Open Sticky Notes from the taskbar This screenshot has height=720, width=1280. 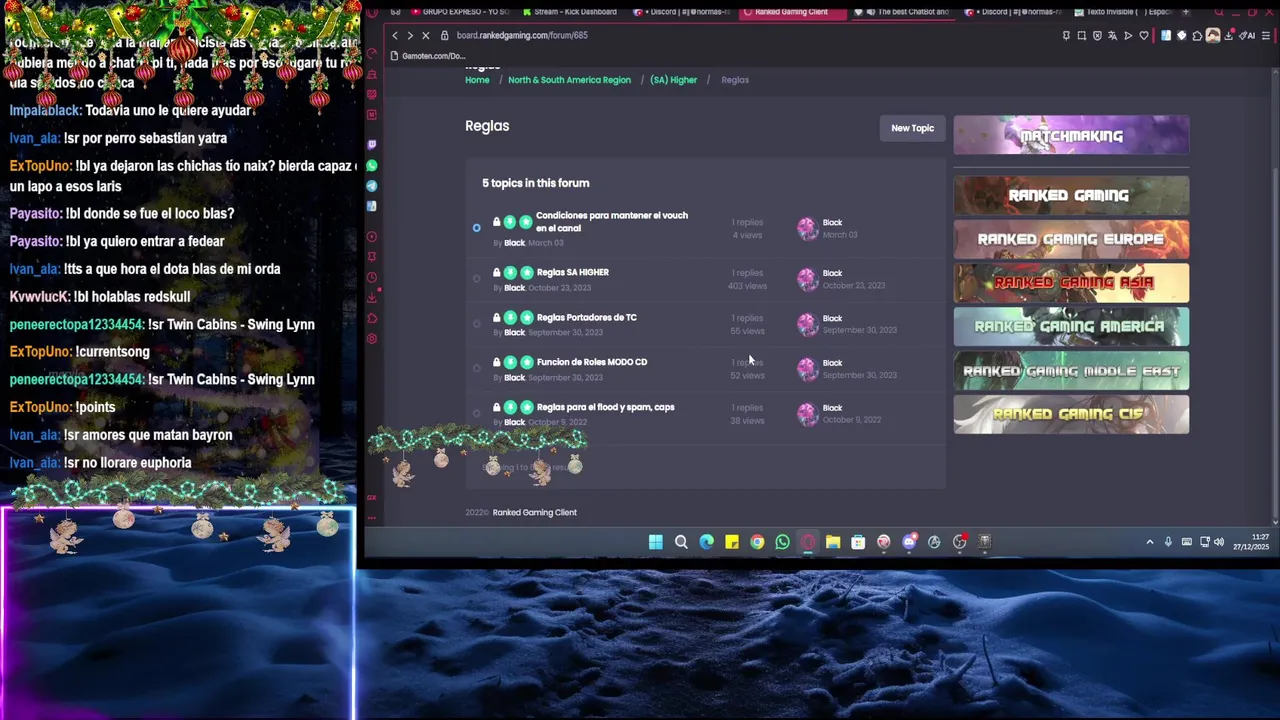pyautogui.click(x=732, y=542)
